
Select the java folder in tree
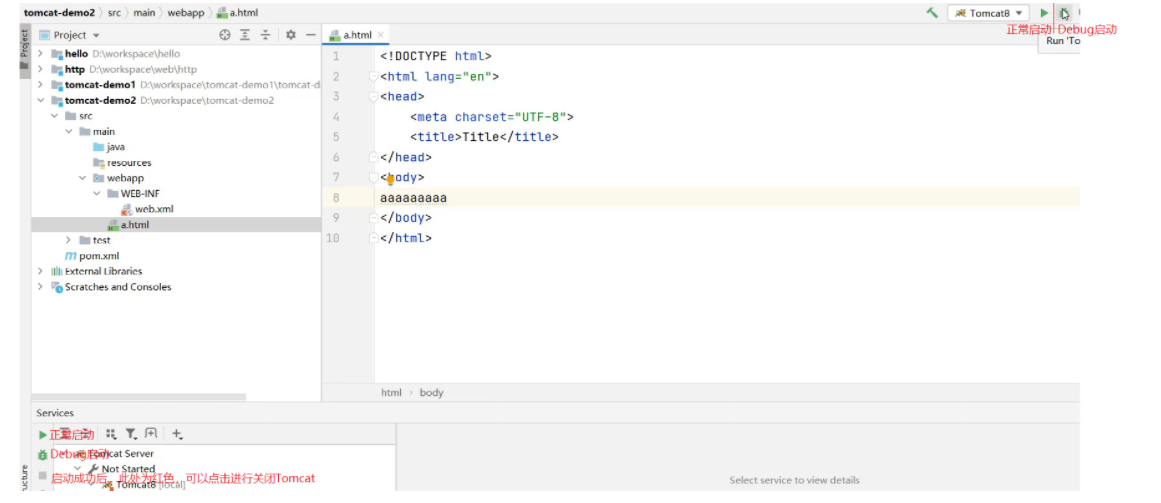[109, 147]
